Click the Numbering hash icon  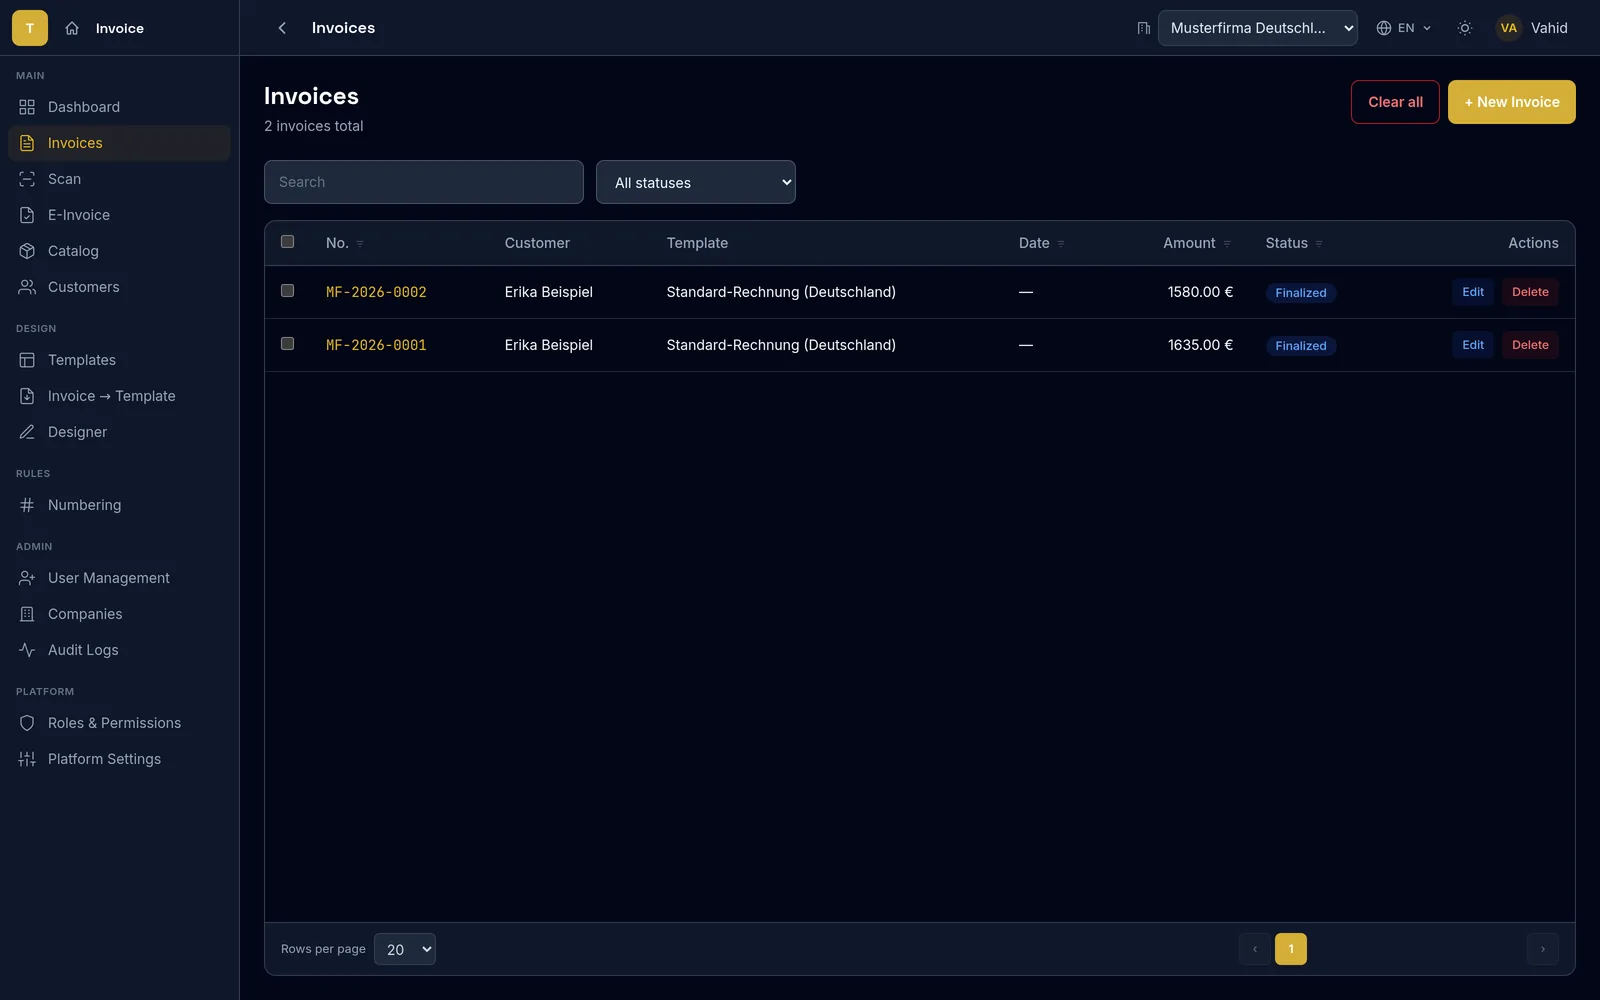[27, 505]
